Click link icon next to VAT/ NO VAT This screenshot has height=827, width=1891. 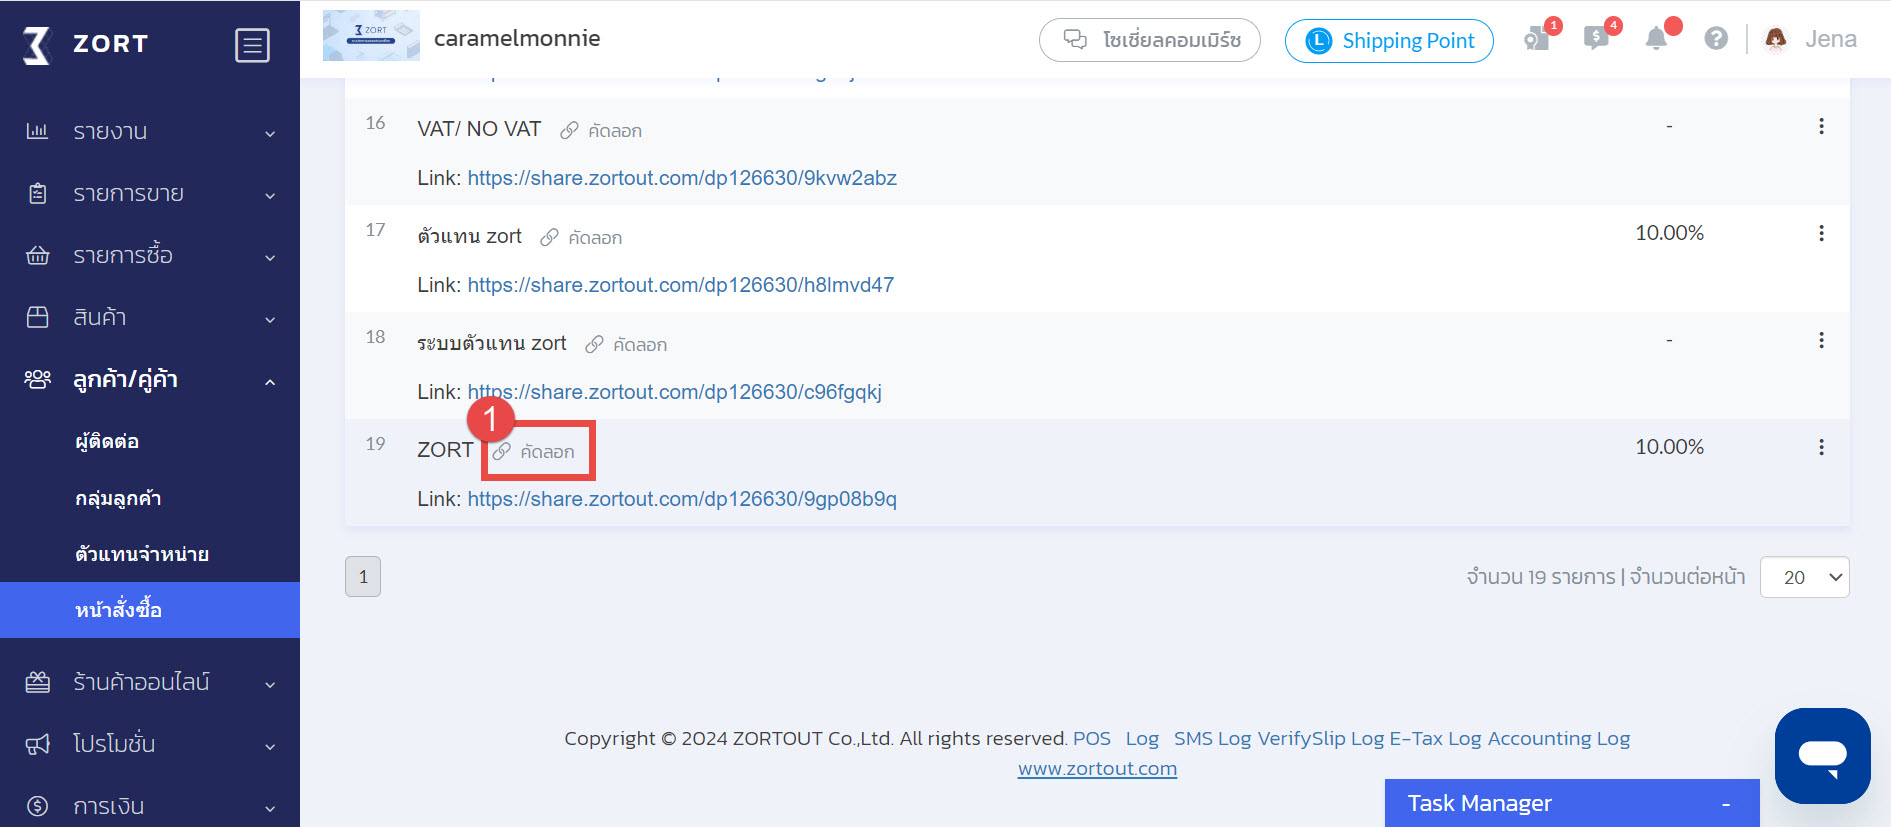tap(569, 131)
